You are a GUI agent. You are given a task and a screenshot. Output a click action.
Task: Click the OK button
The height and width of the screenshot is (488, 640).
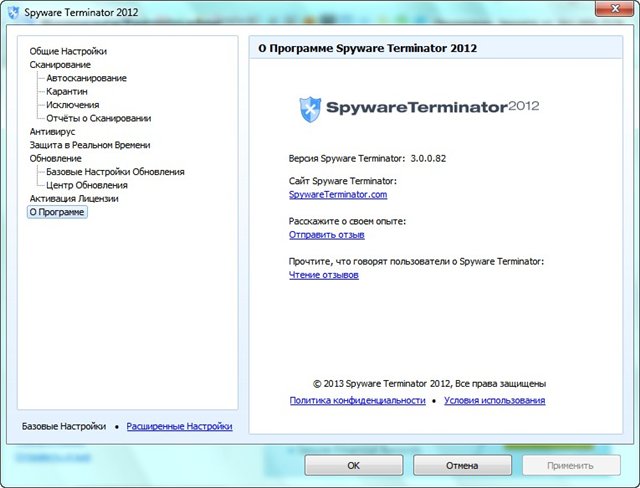coord(353,466)
